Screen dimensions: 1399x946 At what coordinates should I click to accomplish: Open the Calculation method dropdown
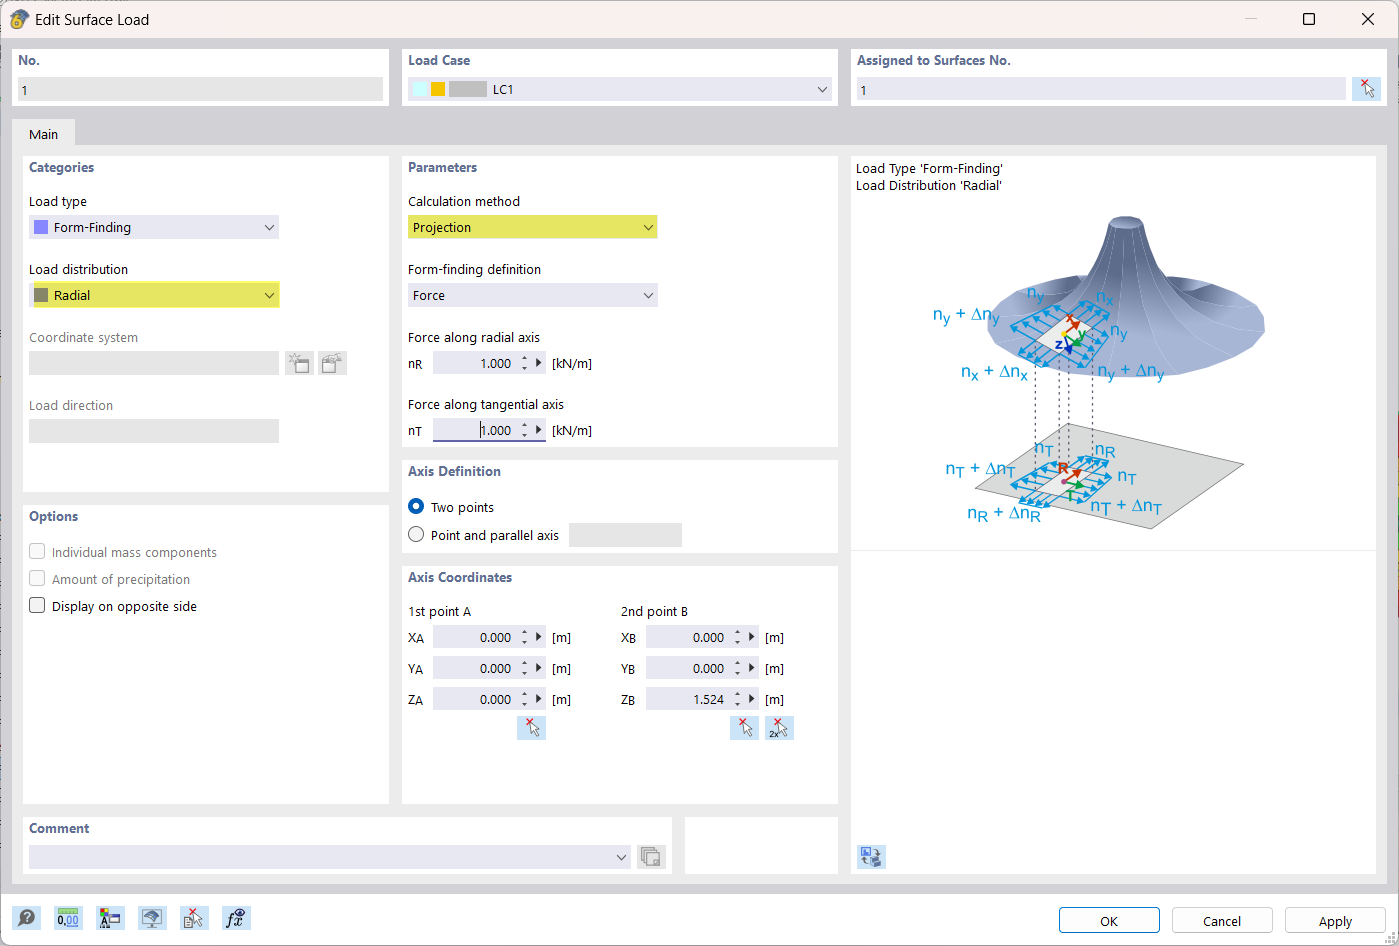click(x=648, y=227)
